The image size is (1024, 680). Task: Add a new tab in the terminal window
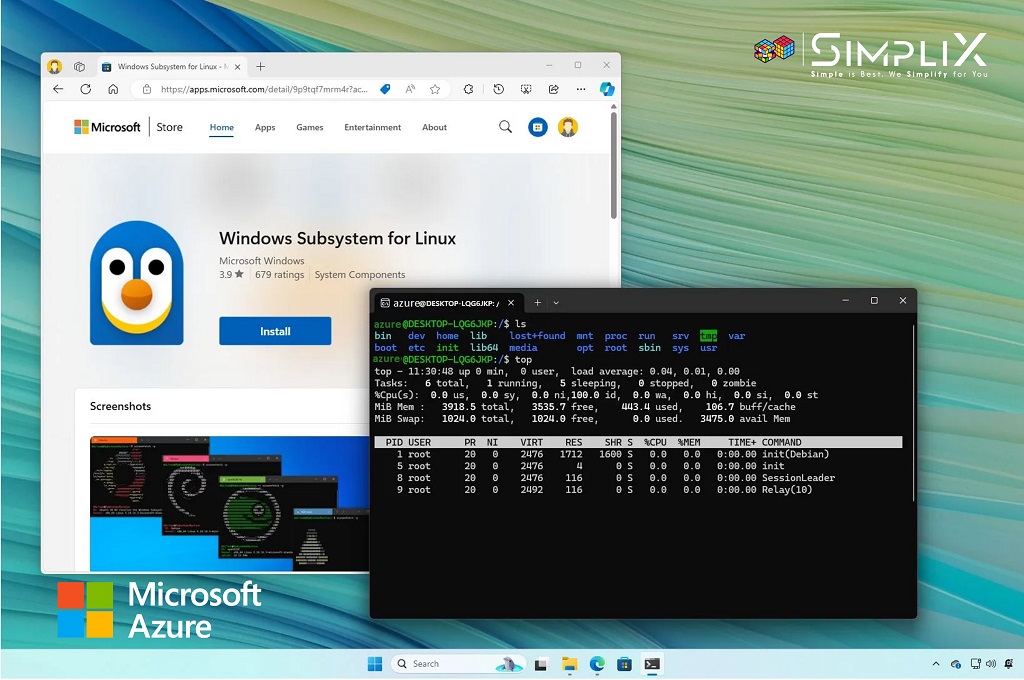[x=537, y=302]
